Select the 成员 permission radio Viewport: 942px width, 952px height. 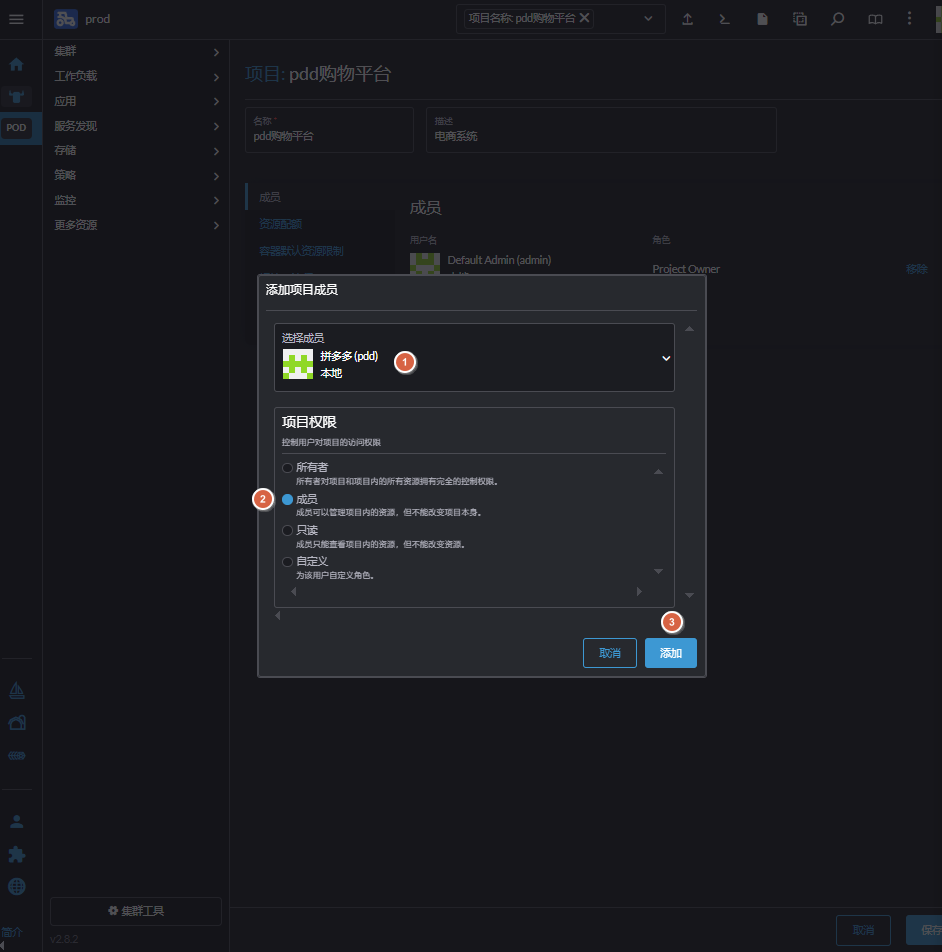288,499
